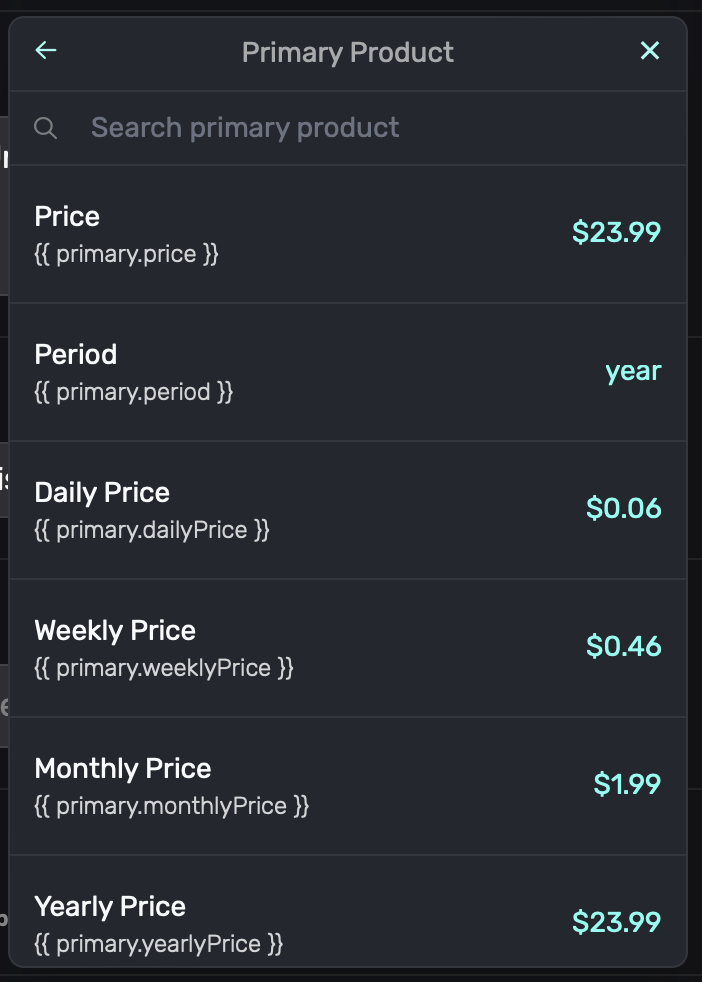Viewport: 702px width, 982px height.
Task: Click the {{ primary.monthlyPrice }} template text
Action: [171, 806]
